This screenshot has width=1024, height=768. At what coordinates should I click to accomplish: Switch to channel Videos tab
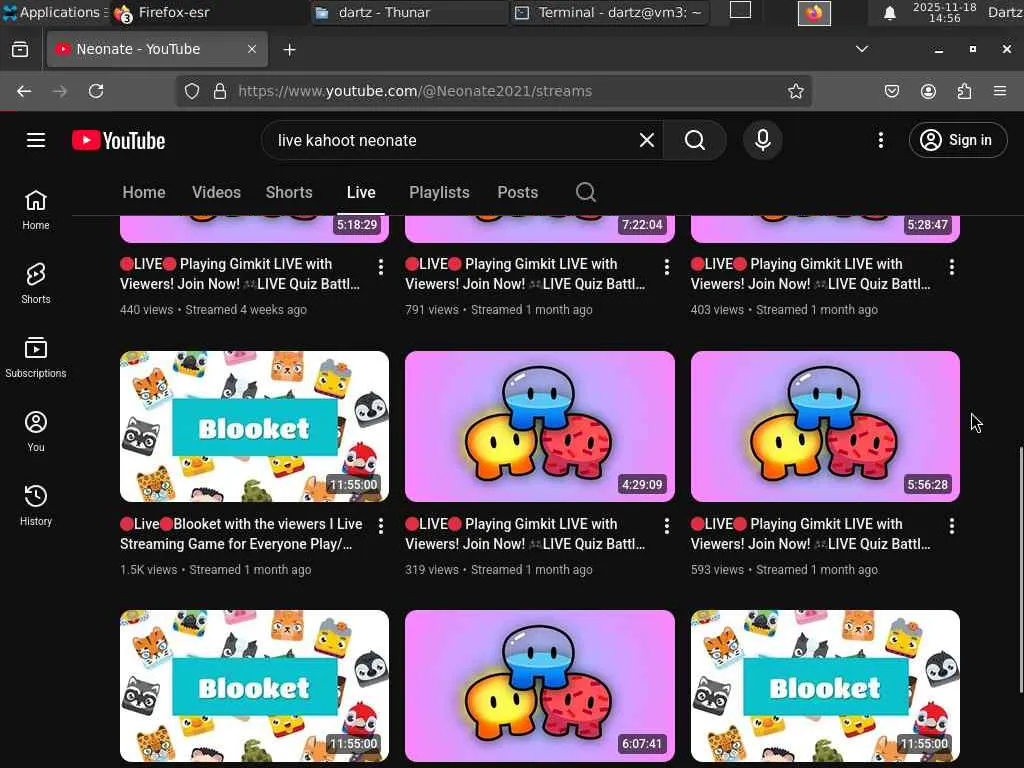(216, 192)
